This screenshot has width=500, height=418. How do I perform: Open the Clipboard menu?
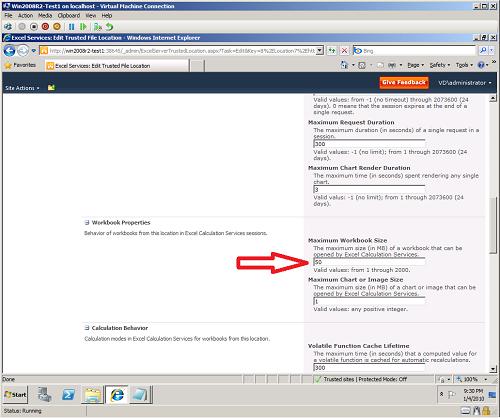click(x=69, y=16)
